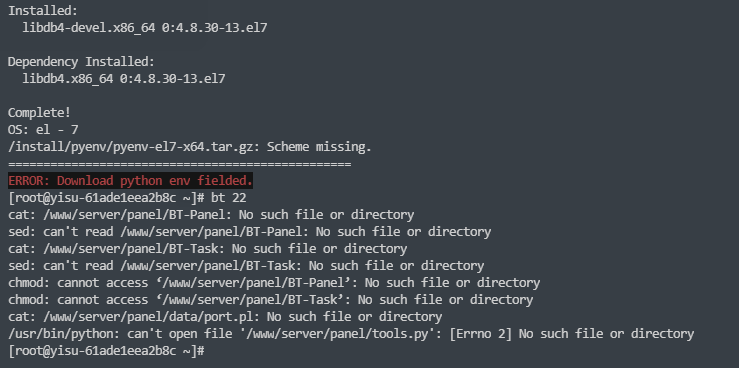Viewport: 739px width, 368px height.
Task: Click the 'Complete!' output line
Action: [39, 113]
